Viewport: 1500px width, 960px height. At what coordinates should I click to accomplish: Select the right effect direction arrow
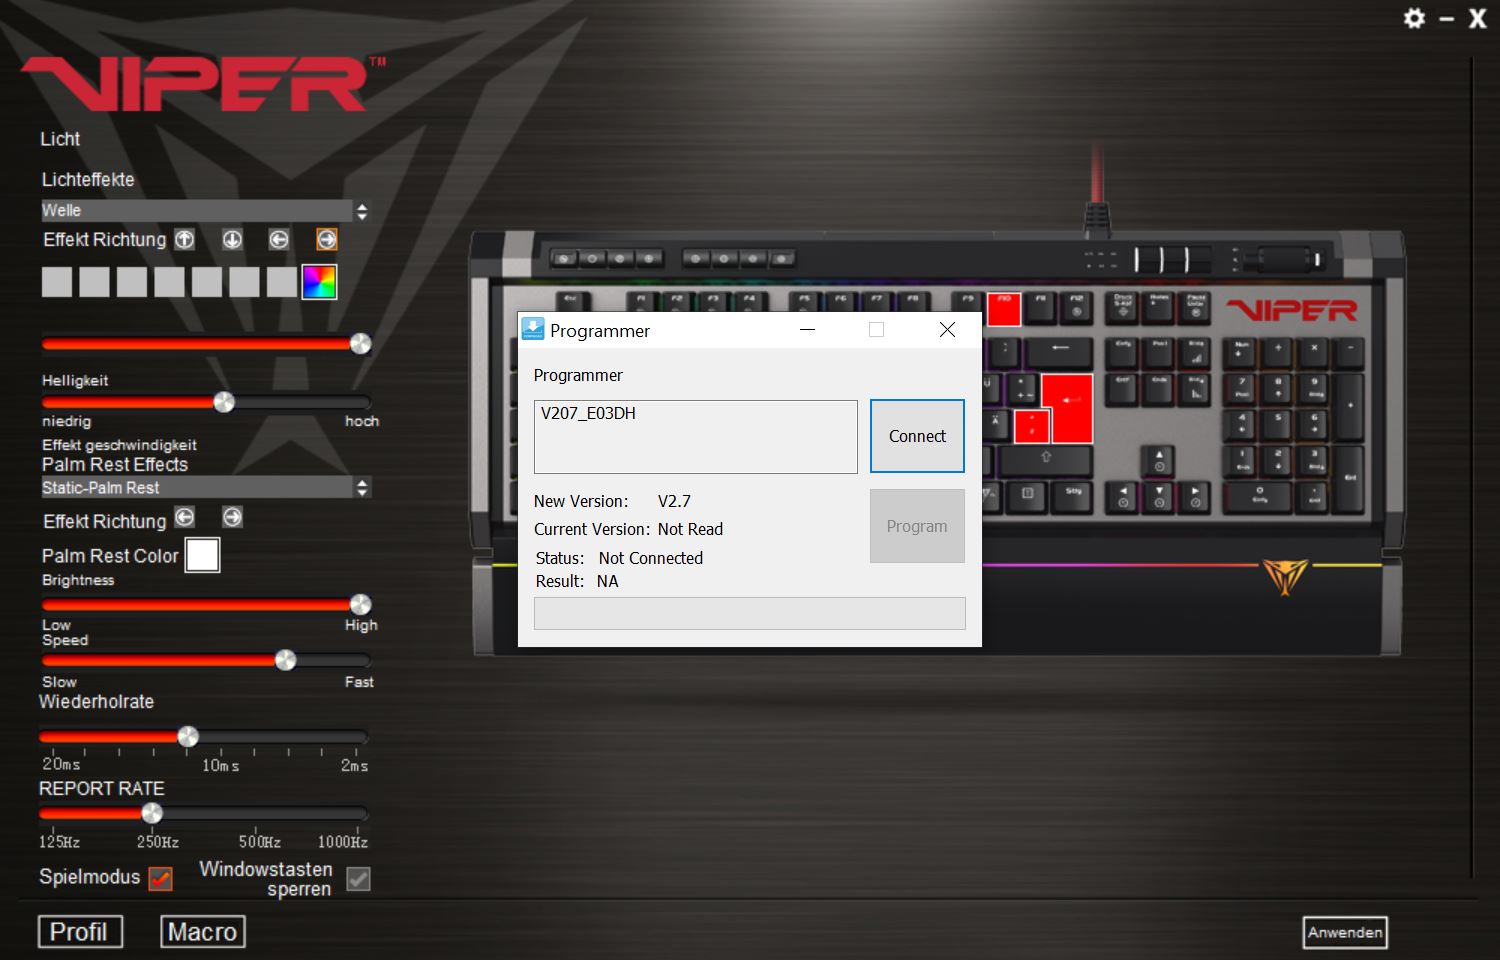pos(325,239)
